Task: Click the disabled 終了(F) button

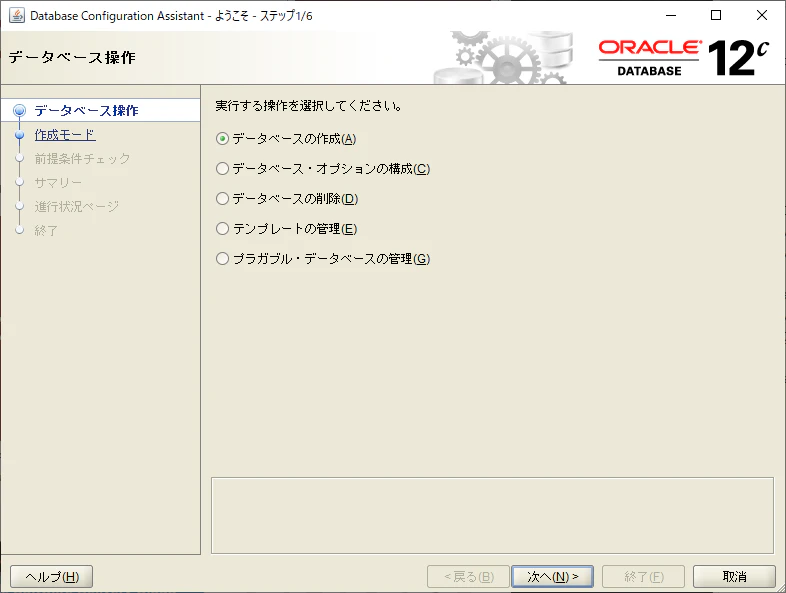Action: point(644,576)
